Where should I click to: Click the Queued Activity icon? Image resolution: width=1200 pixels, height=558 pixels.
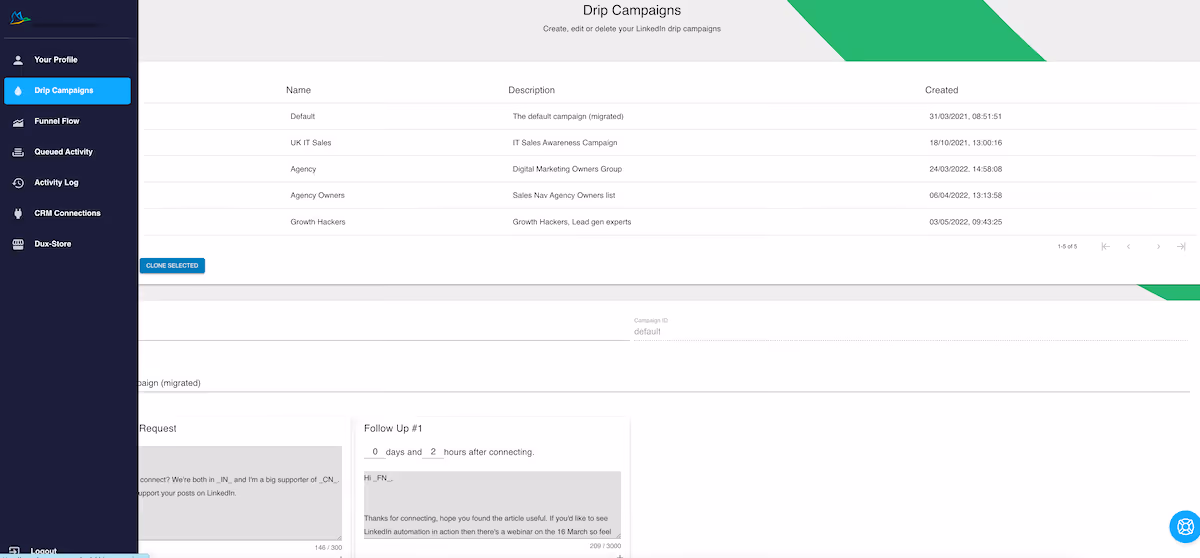[x=18, y=152]
